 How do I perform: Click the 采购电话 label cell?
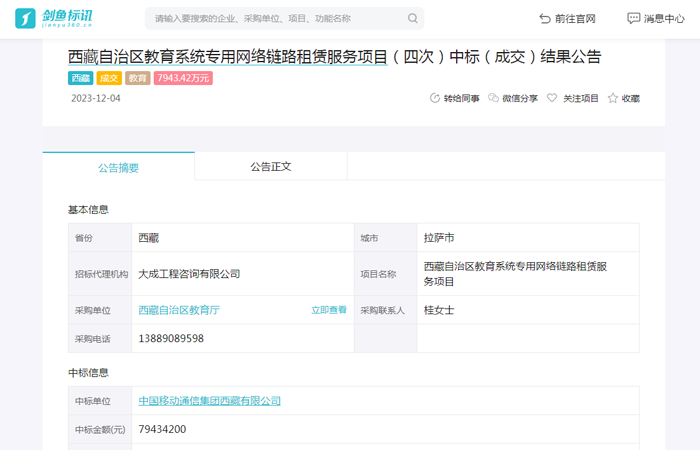(x=100, y=338)
